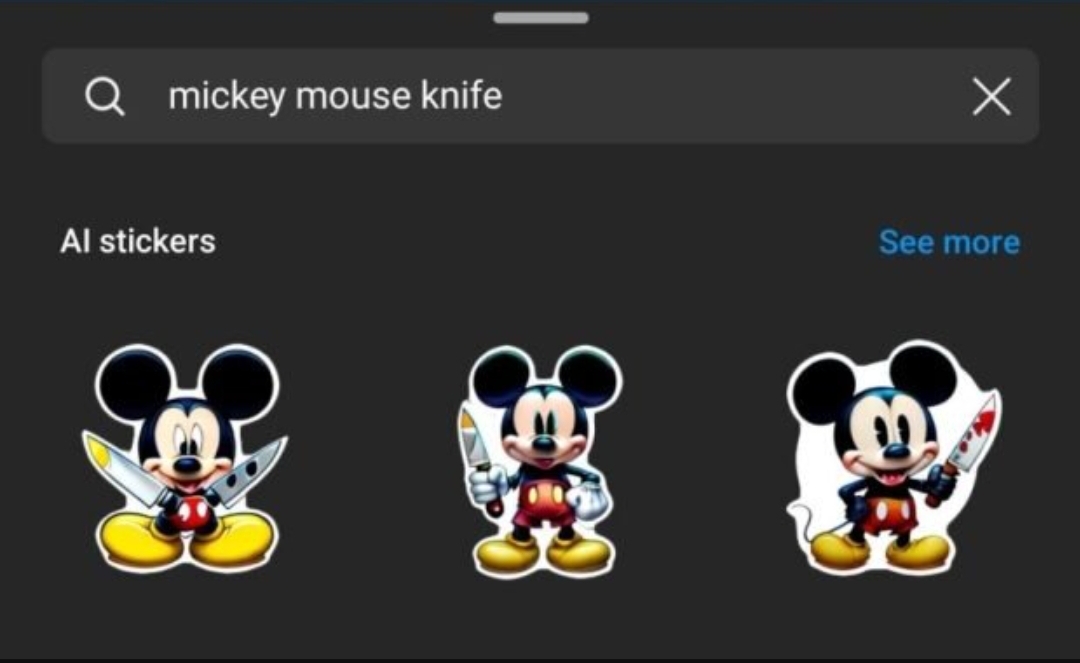Click the white glove on the middle sticker
The image size is (1080, 663).
[588, 501]
